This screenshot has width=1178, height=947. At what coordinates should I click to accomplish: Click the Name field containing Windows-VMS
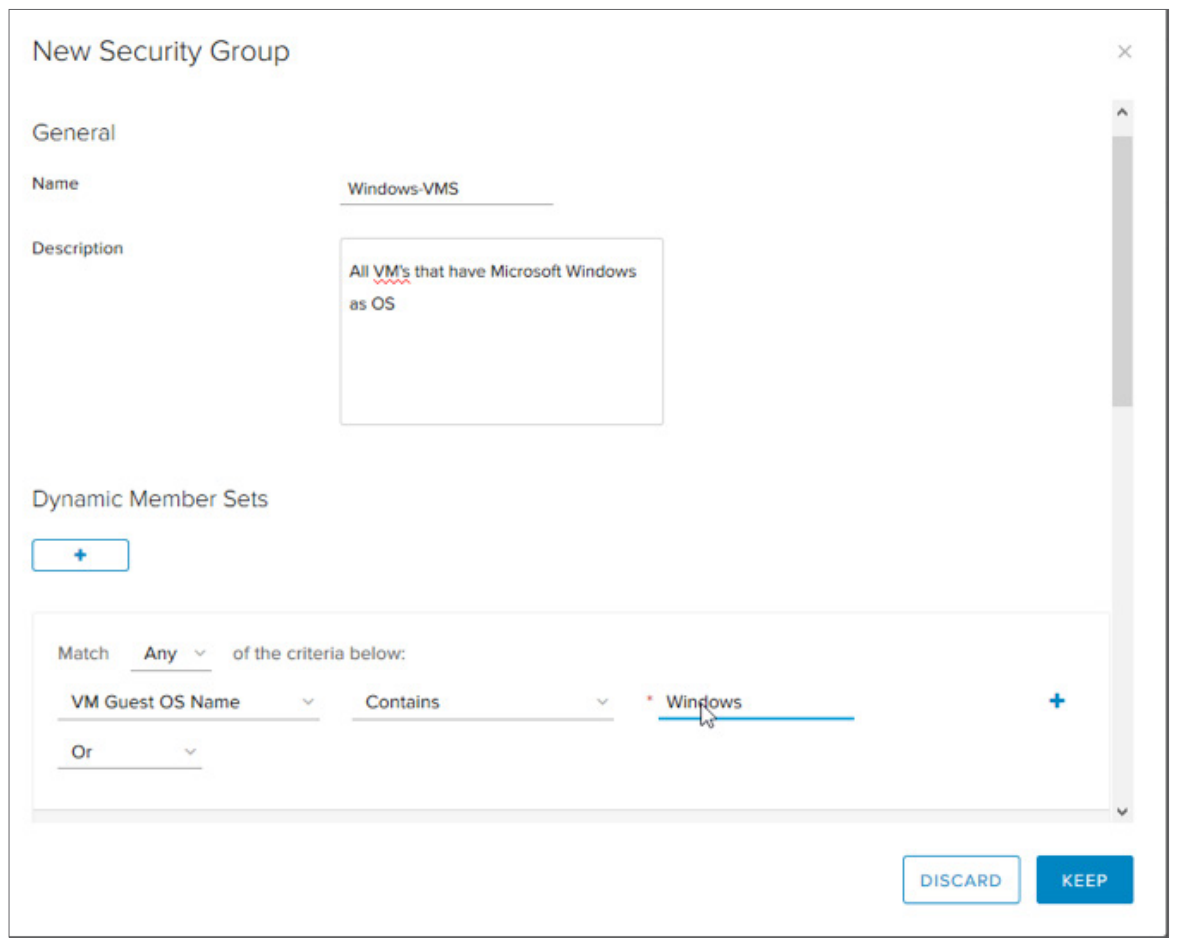(446, 188)
